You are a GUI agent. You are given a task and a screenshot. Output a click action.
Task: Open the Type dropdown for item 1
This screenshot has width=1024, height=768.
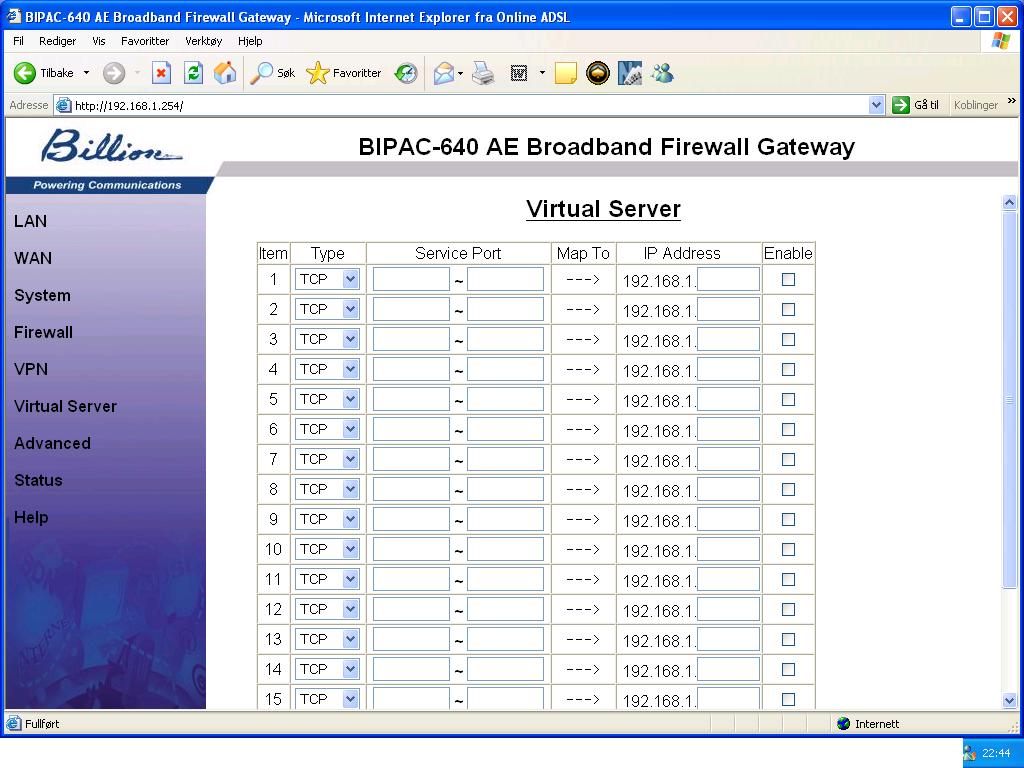(x=327, y=280)
